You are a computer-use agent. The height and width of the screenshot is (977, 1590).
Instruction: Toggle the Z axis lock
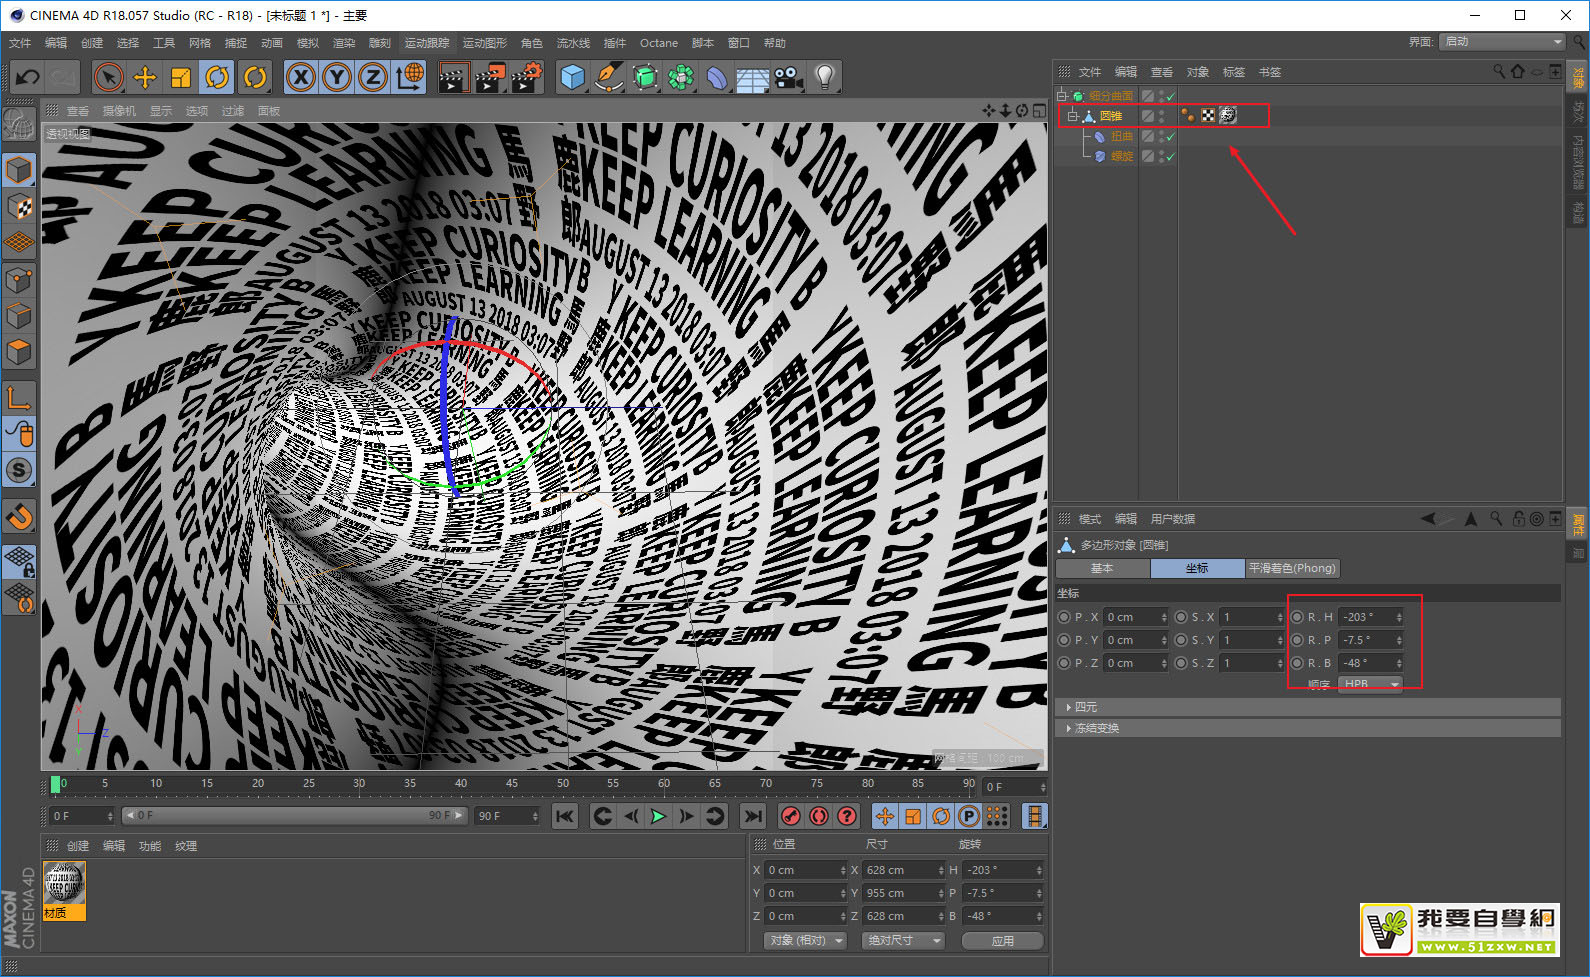373,77
